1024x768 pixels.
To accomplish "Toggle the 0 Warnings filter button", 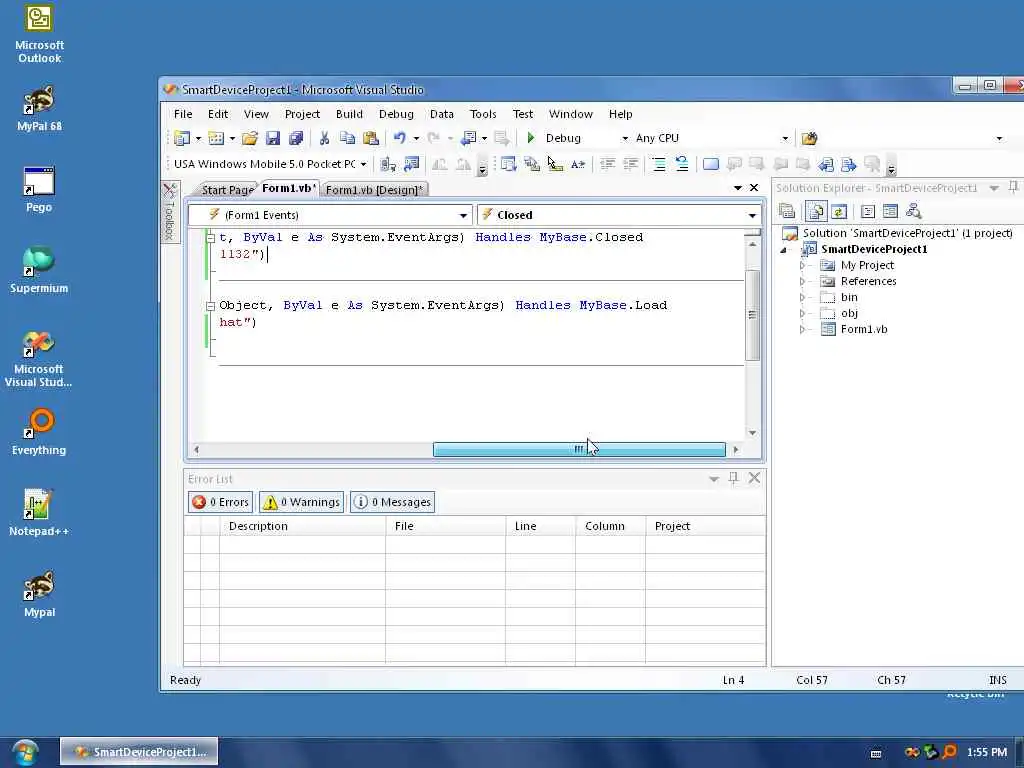I will coord(301,502).
